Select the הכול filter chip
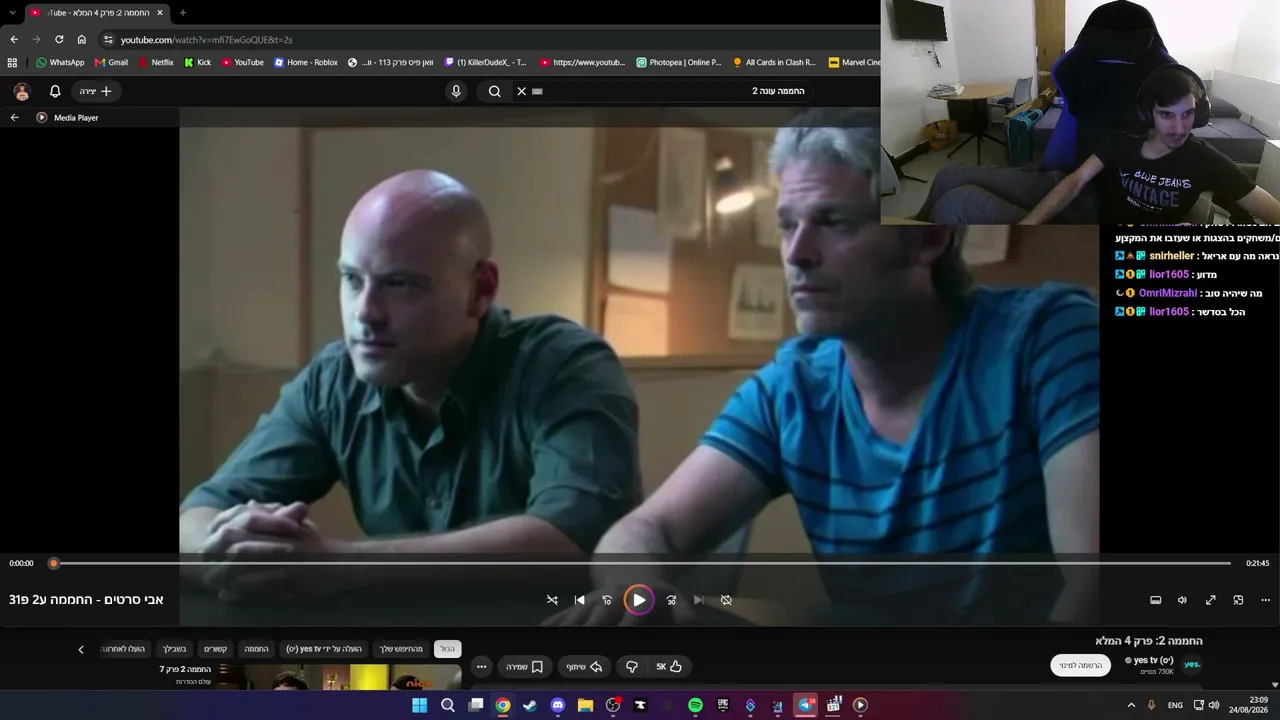 click(447, 649)
